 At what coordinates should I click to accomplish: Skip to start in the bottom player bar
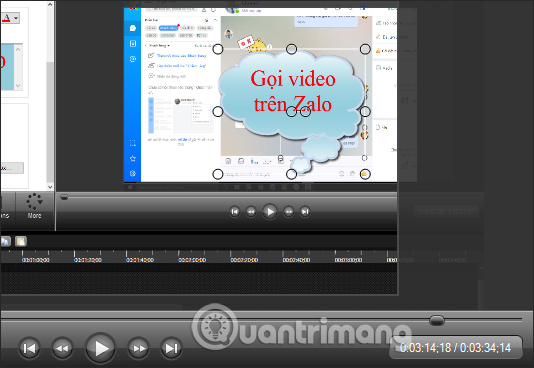(29, 348)
